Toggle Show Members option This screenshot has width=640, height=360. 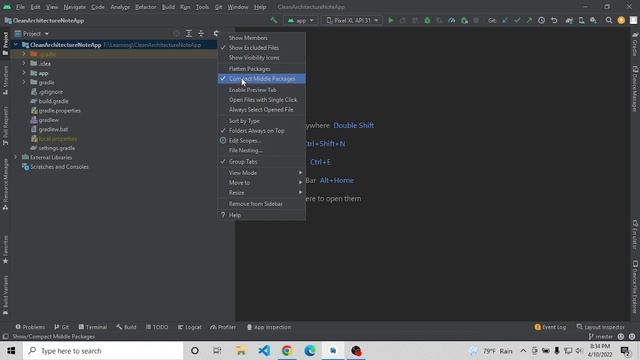[261, 38]
